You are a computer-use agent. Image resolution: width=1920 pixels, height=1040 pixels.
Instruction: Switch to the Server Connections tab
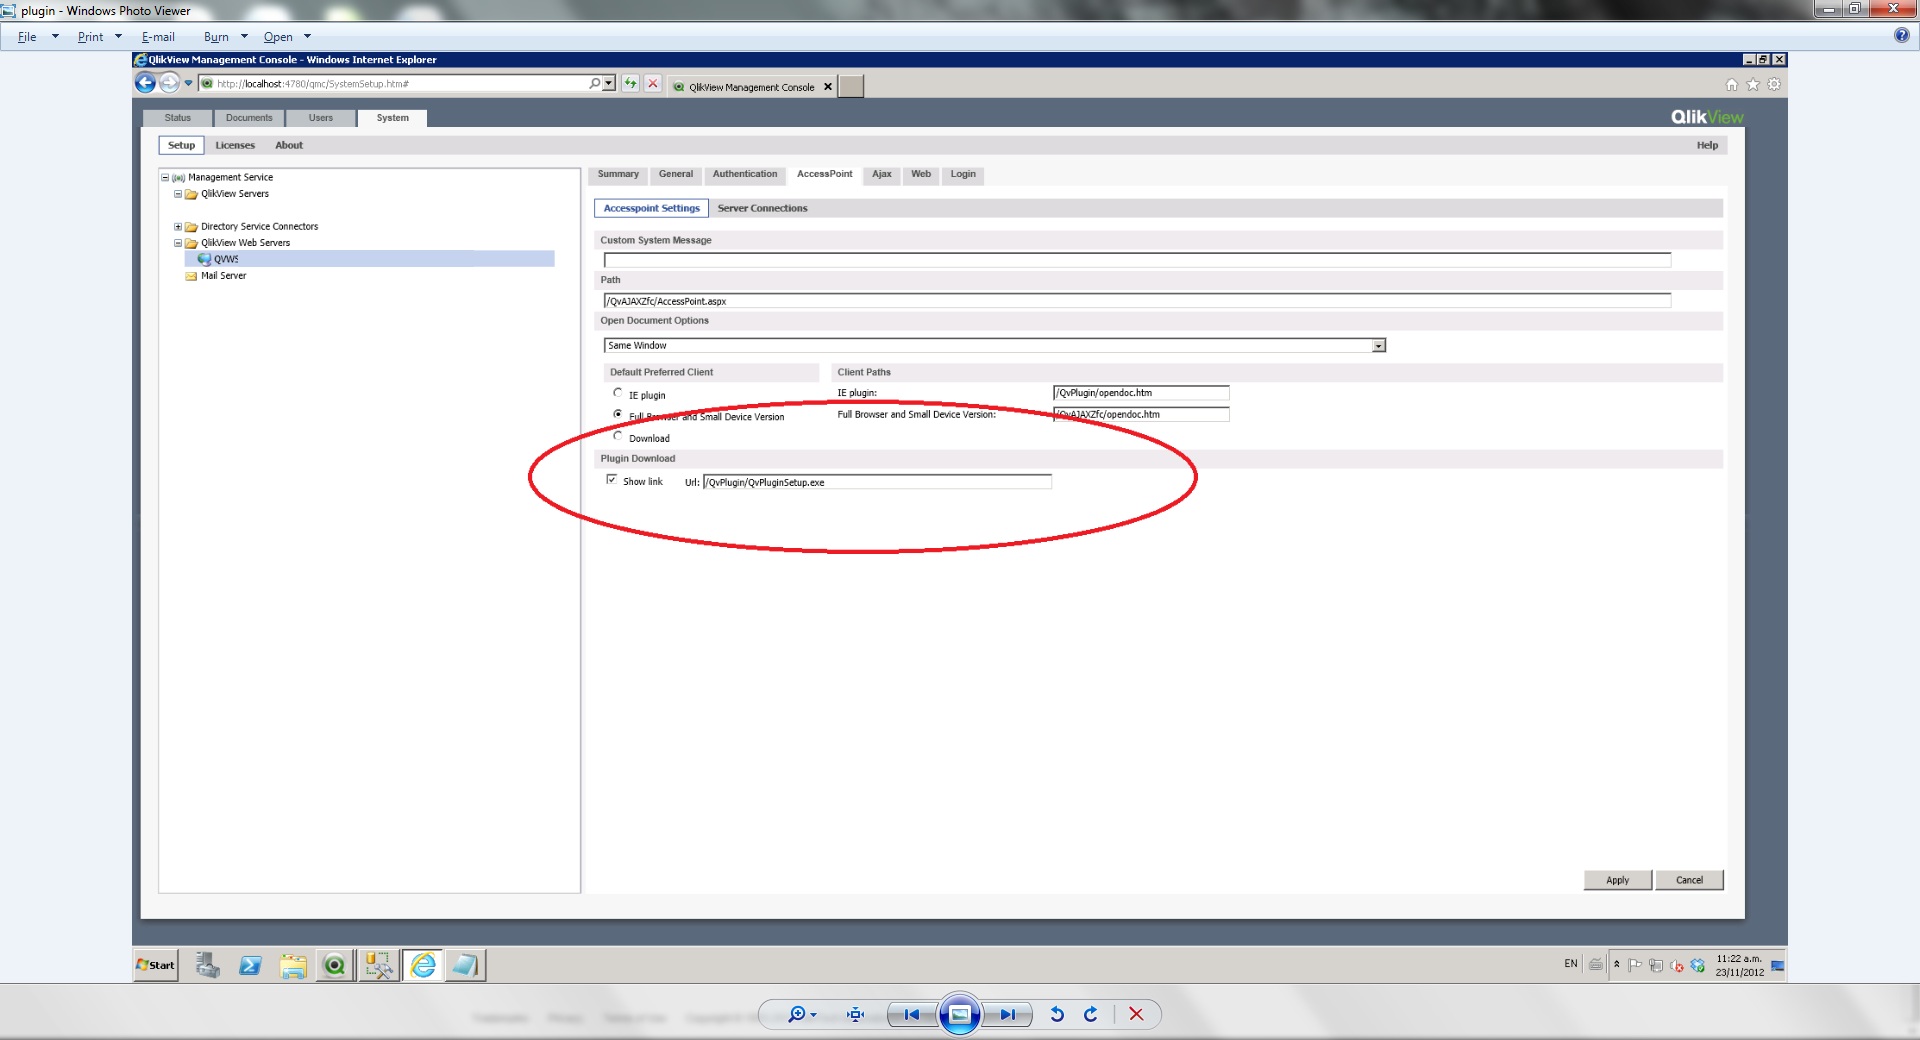762,208
